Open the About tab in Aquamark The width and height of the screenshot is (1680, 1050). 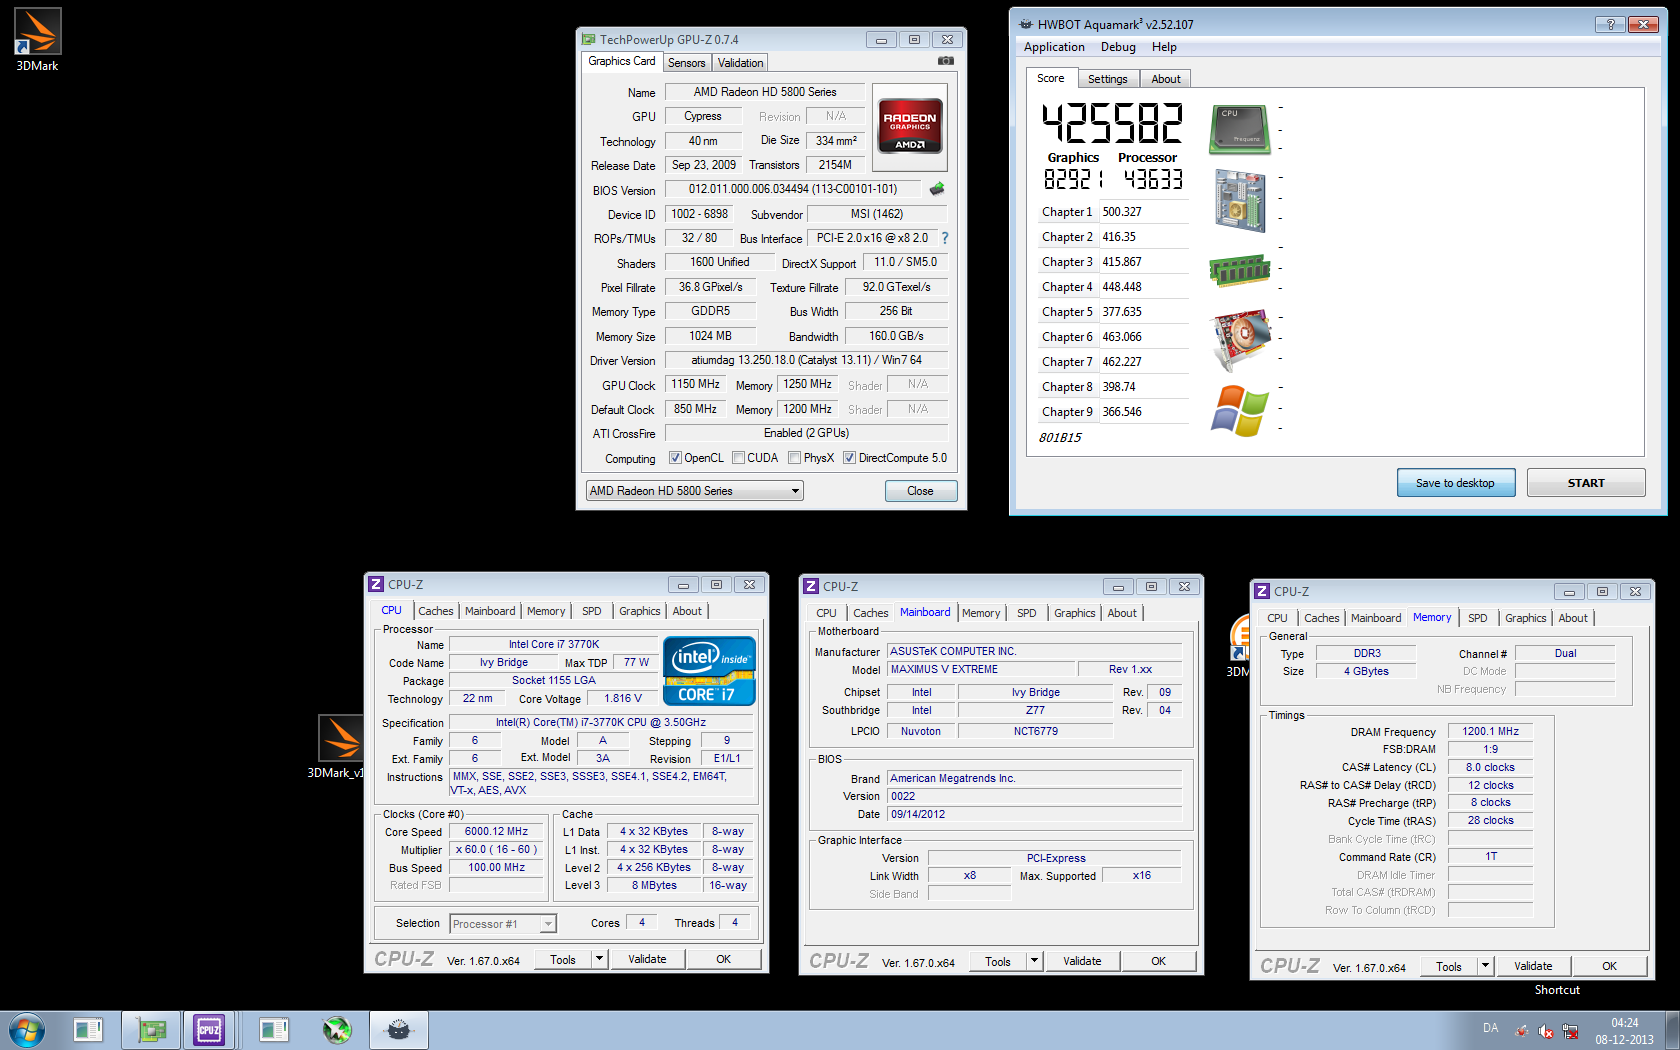tap(1165, 79)
